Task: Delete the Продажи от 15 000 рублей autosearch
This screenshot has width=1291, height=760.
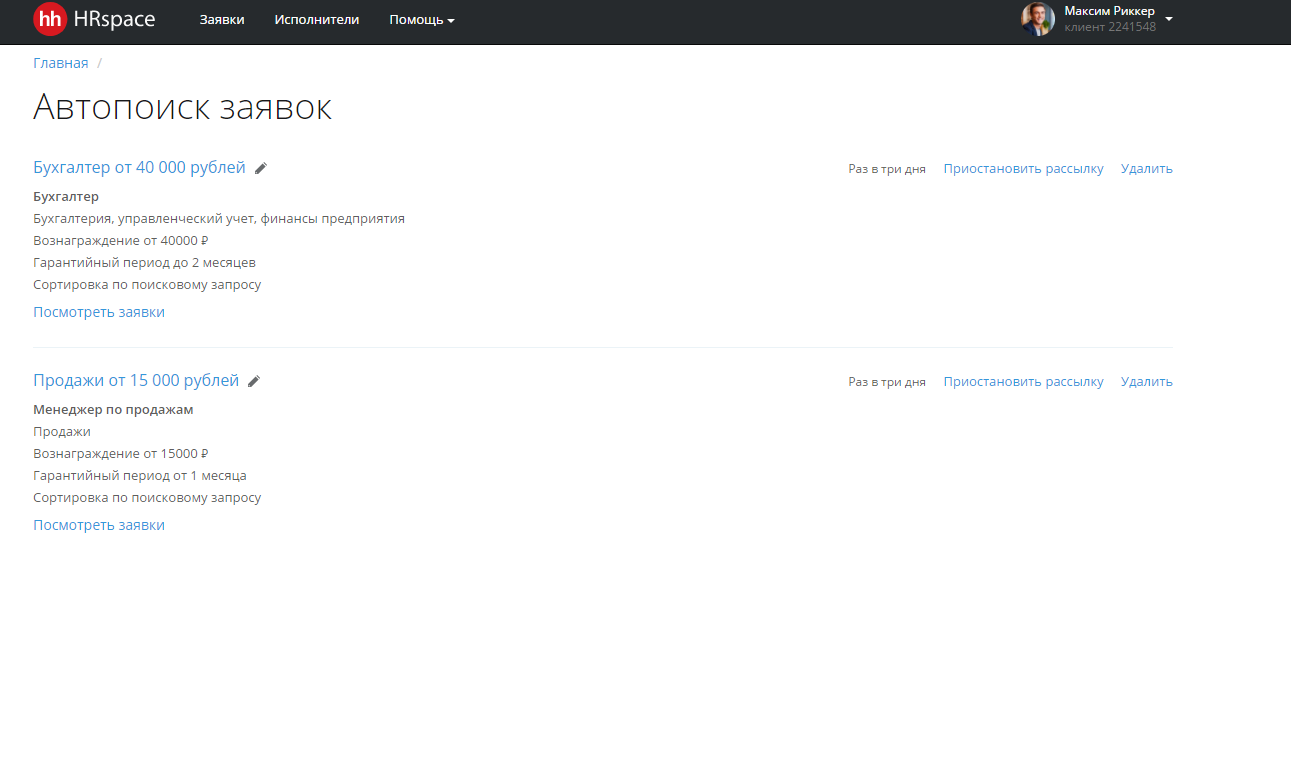Action: (1146, 382)
